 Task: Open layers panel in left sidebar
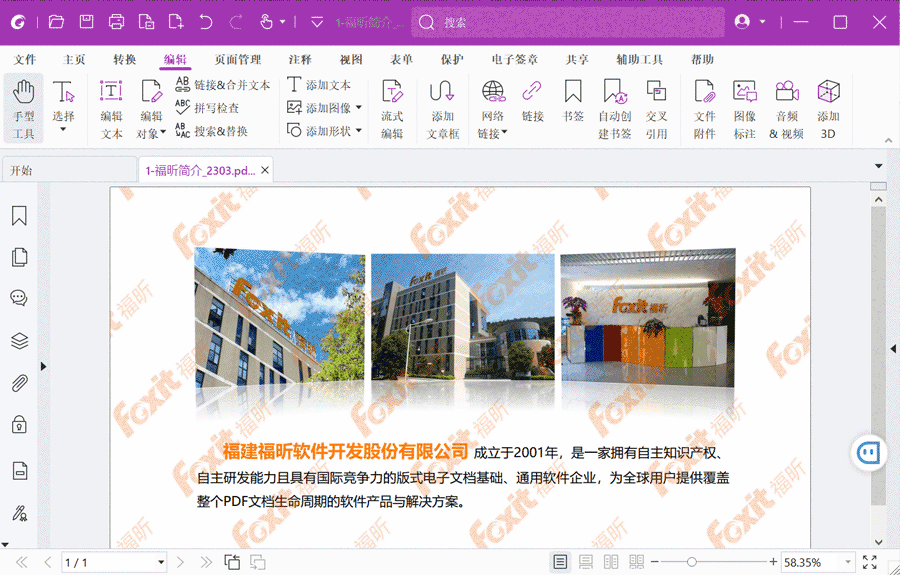(x=20, y=341)
